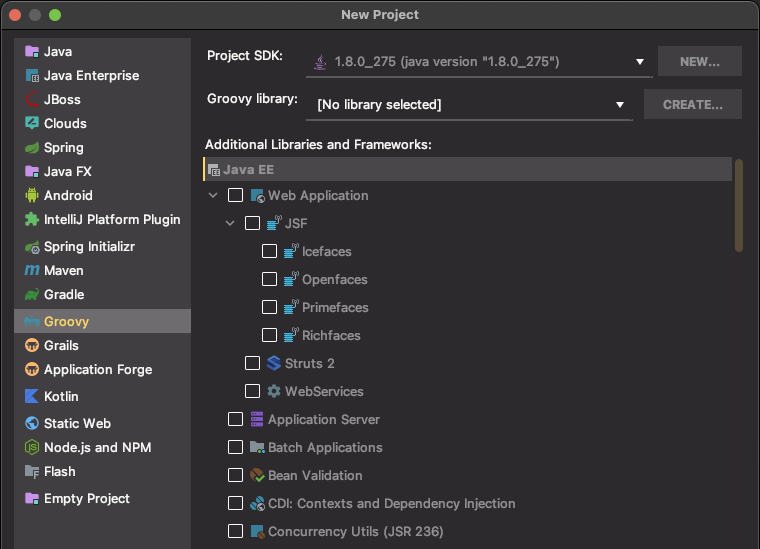Open the Project SDK dropdown arrow
This screenshot has height=549, width=760.
pos(640,62)
